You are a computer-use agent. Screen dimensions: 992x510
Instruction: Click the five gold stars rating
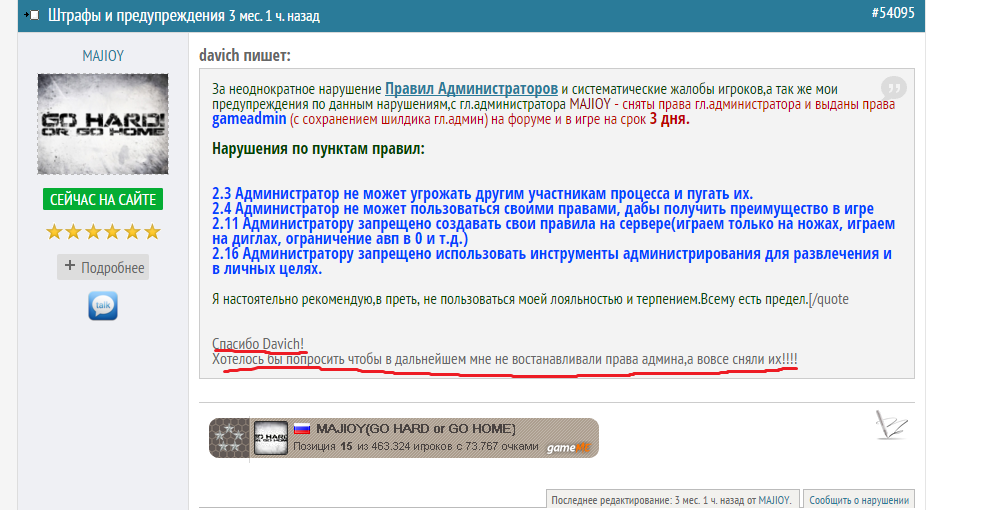[103, 232]
